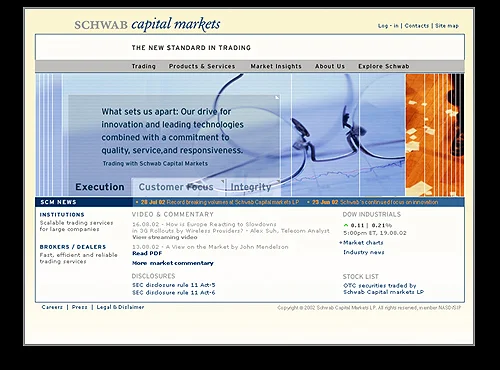Screen dimensions: 500x370
Task: Open SEC disclosure rule 11 Act-5
Action: [x=174, y=285]
